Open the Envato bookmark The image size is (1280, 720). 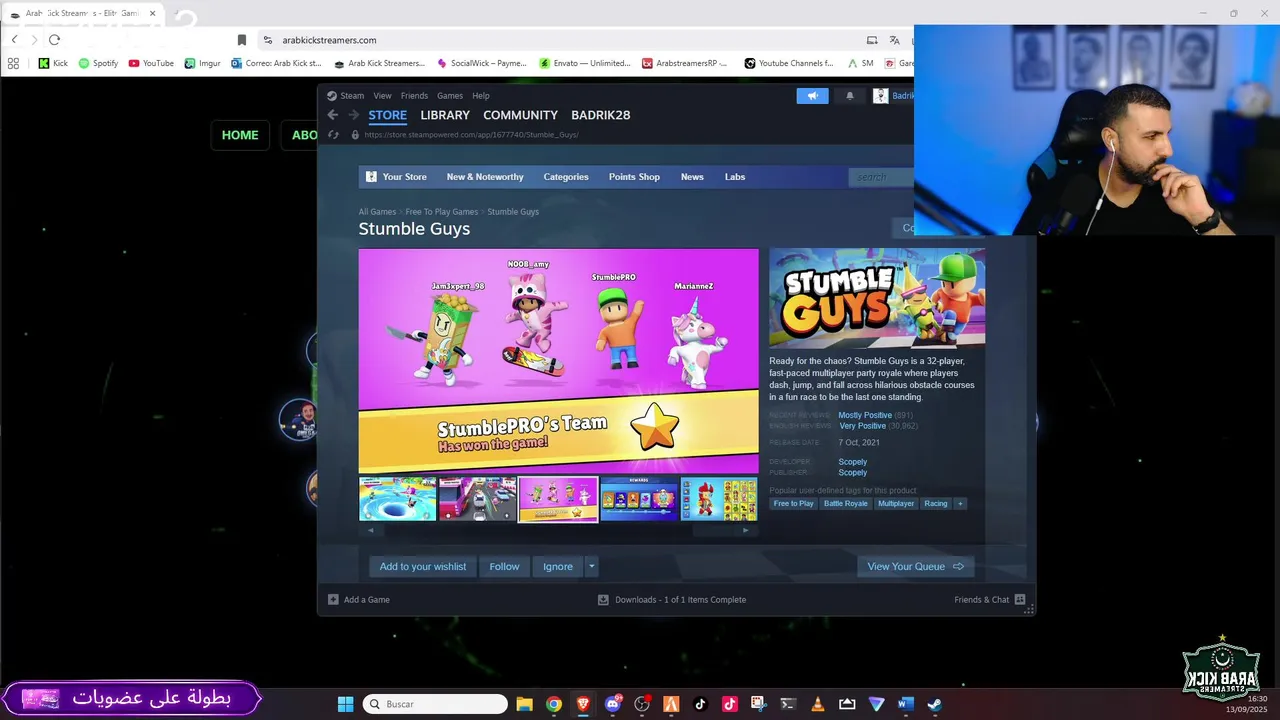tap(585, 63)
